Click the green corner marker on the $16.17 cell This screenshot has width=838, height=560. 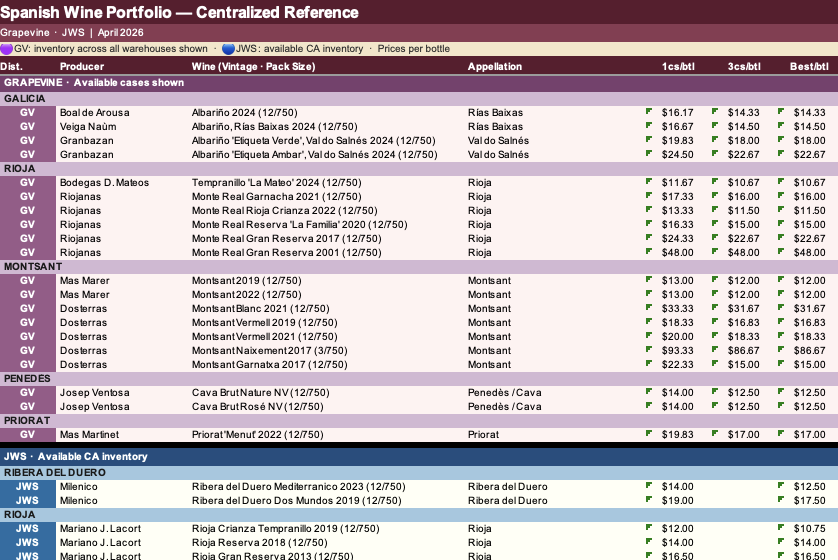point(648,111)
